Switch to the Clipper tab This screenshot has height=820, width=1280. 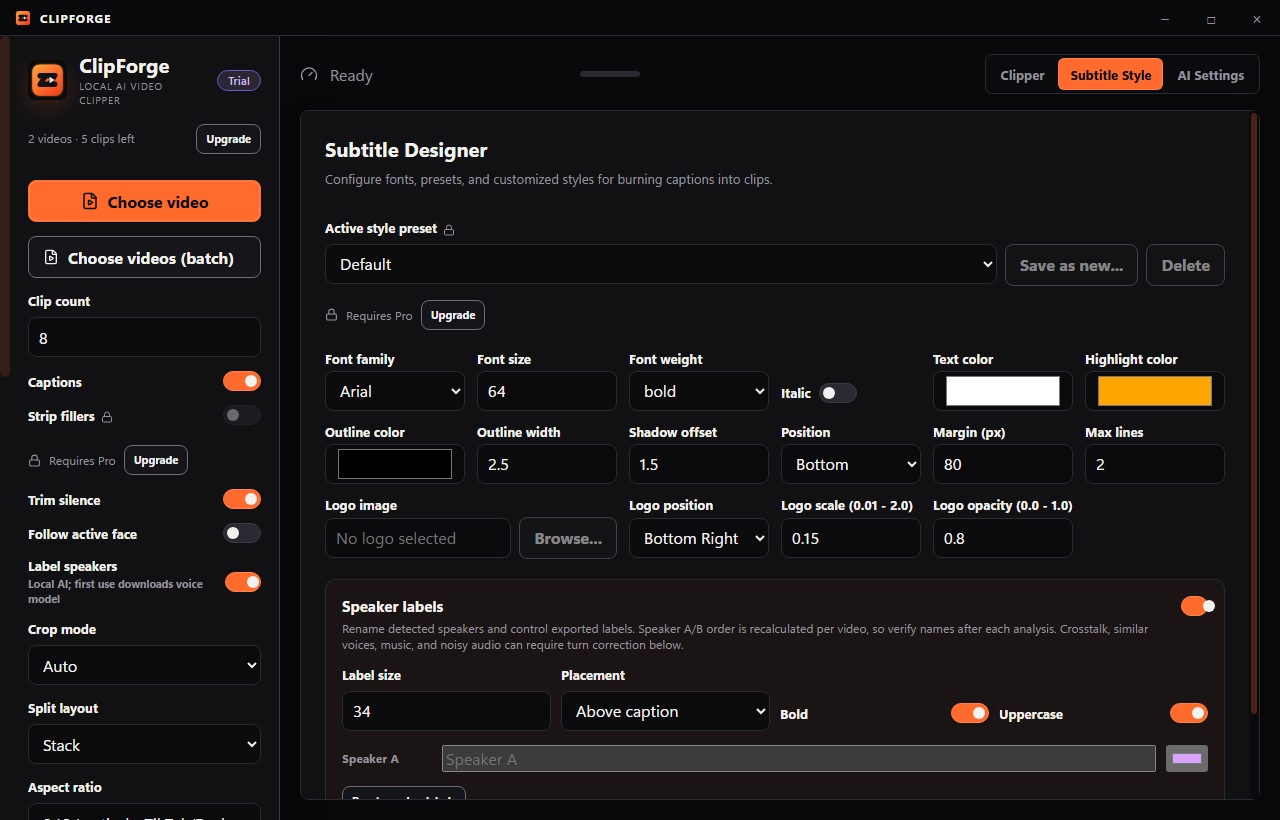pos(1022,75)
